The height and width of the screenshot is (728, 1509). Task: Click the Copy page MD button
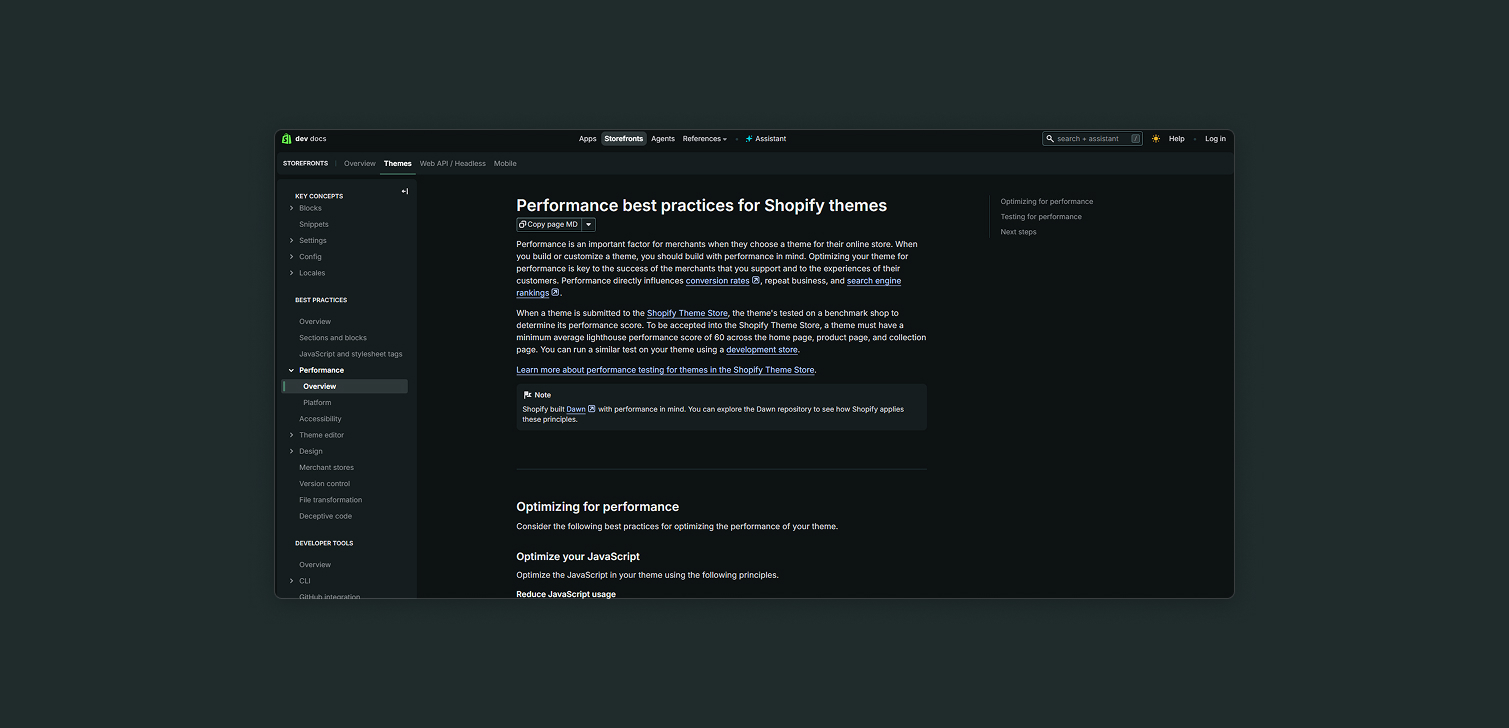(549, 225)
